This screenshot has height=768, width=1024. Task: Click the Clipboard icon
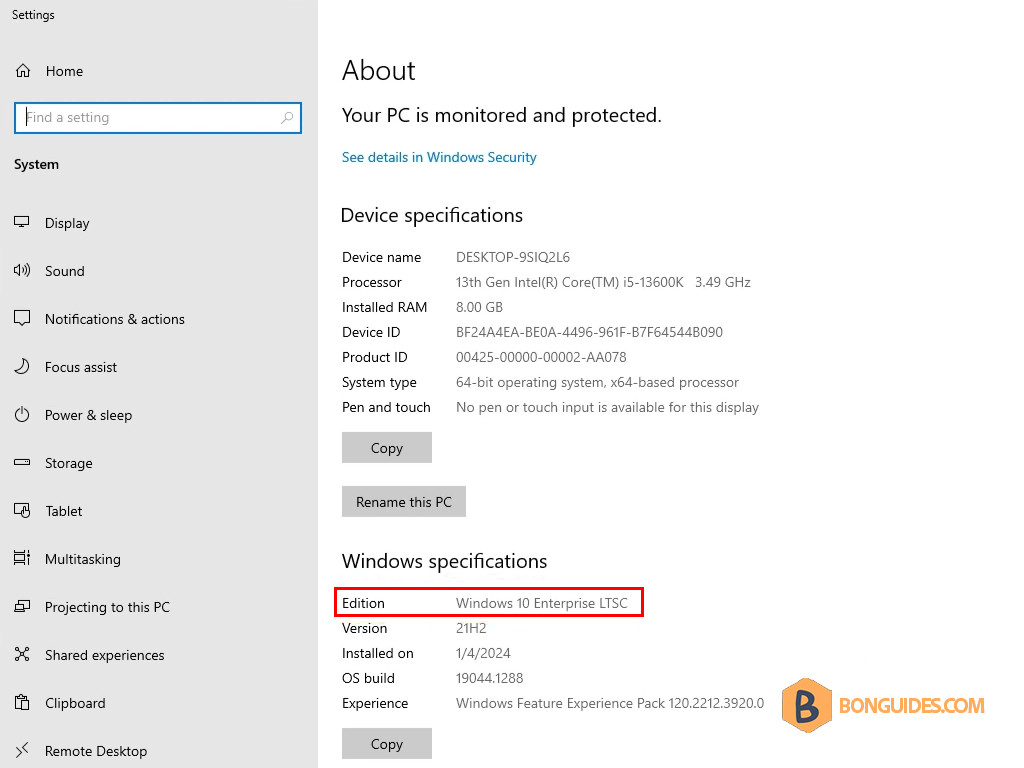[22, 703]
